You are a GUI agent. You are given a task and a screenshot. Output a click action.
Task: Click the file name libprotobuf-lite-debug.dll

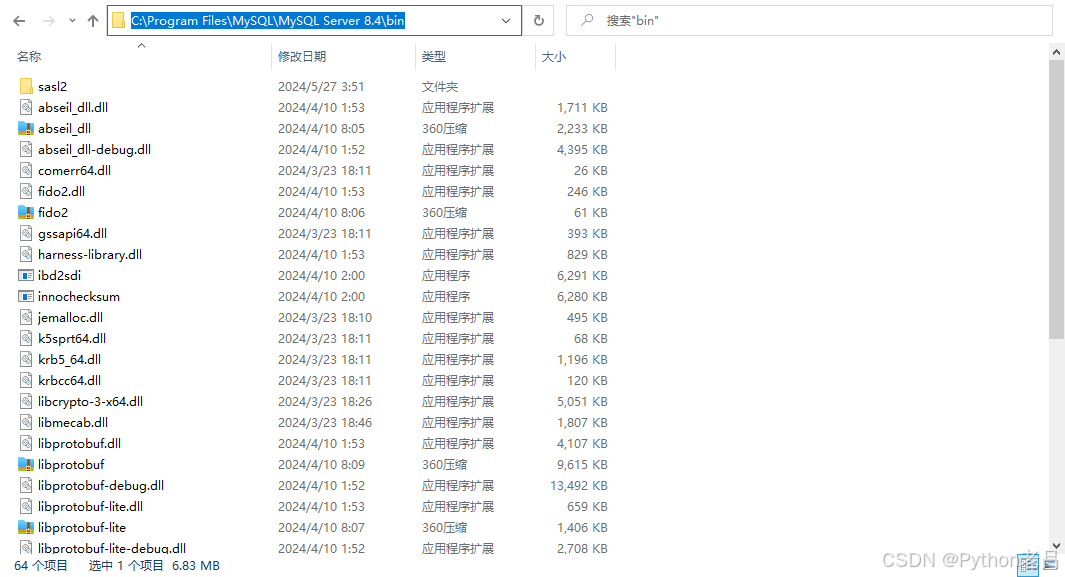(112, 548)
